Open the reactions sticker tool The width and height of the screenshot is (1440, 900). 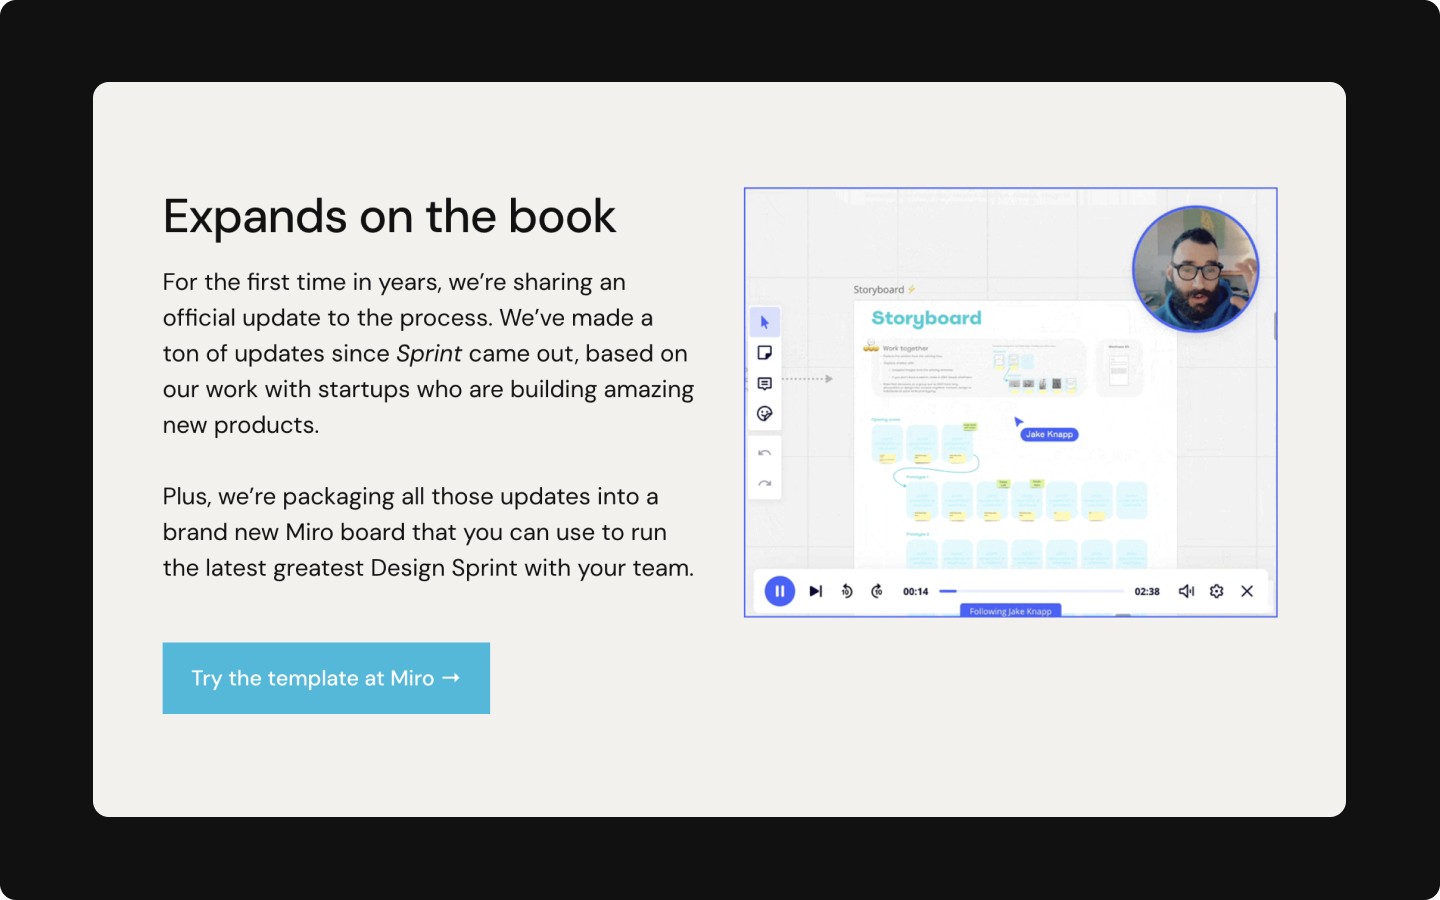765,414
